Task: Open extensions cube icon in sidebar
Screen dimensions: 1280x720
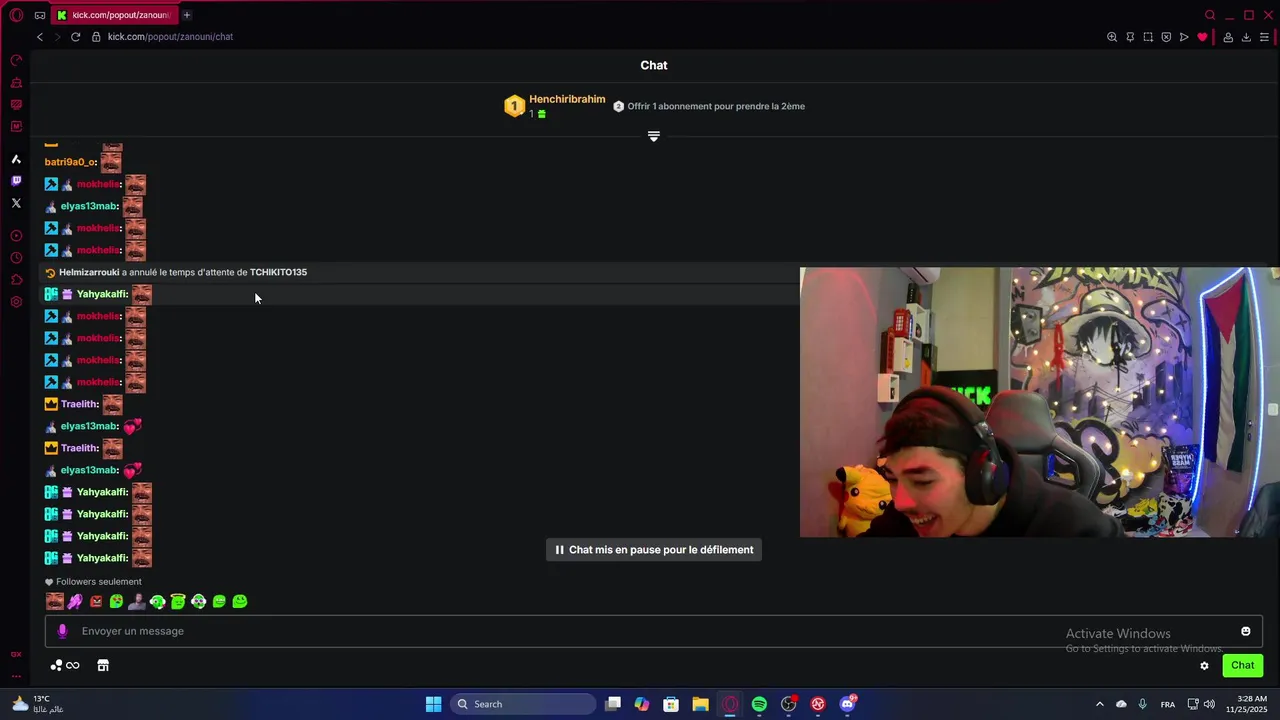Action: 16,280
